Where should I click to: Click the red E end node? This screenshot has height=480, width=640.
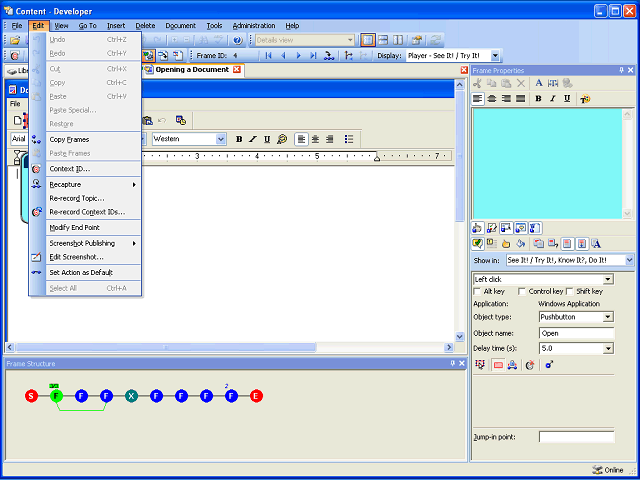[256, 396]
